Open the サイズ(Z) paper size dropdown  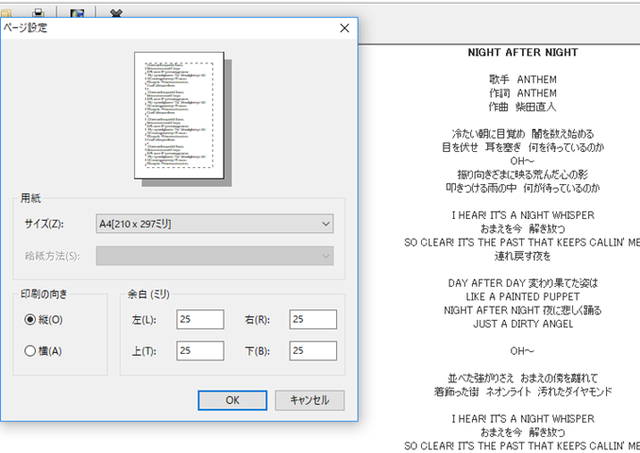click(215, 224)
